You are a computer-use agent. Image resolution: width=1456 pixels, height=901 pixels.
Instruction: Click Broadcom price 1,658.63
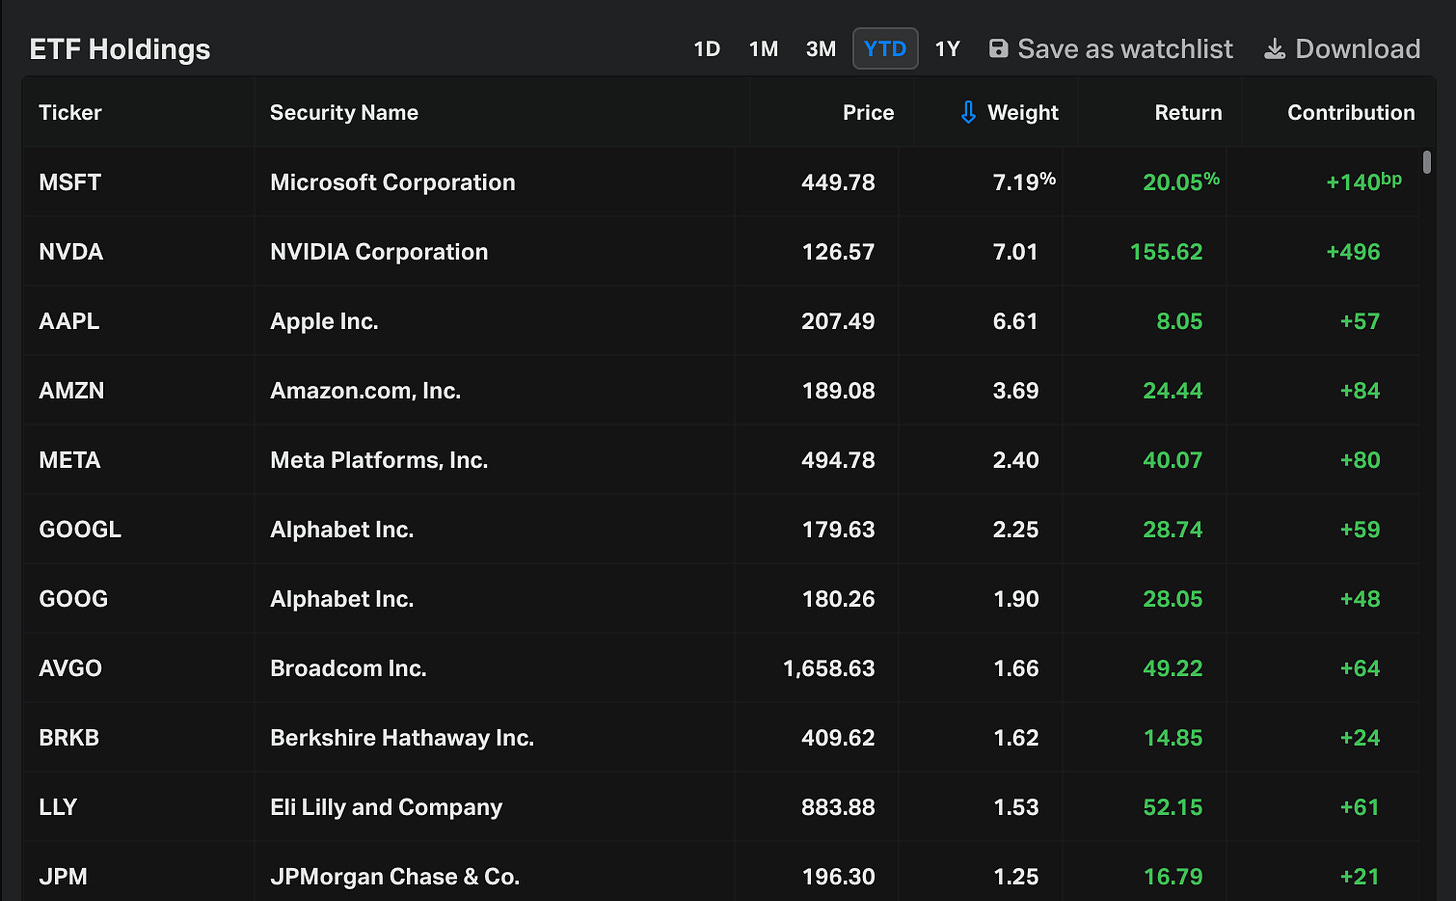click(x=829, y=668)
